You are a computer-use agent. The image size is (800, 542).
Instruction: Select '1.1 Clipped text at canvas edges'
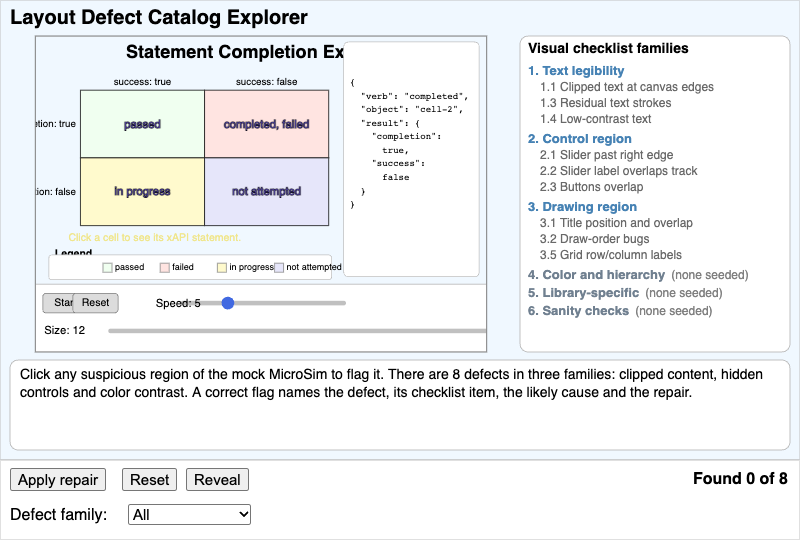(x=627, y=87)
